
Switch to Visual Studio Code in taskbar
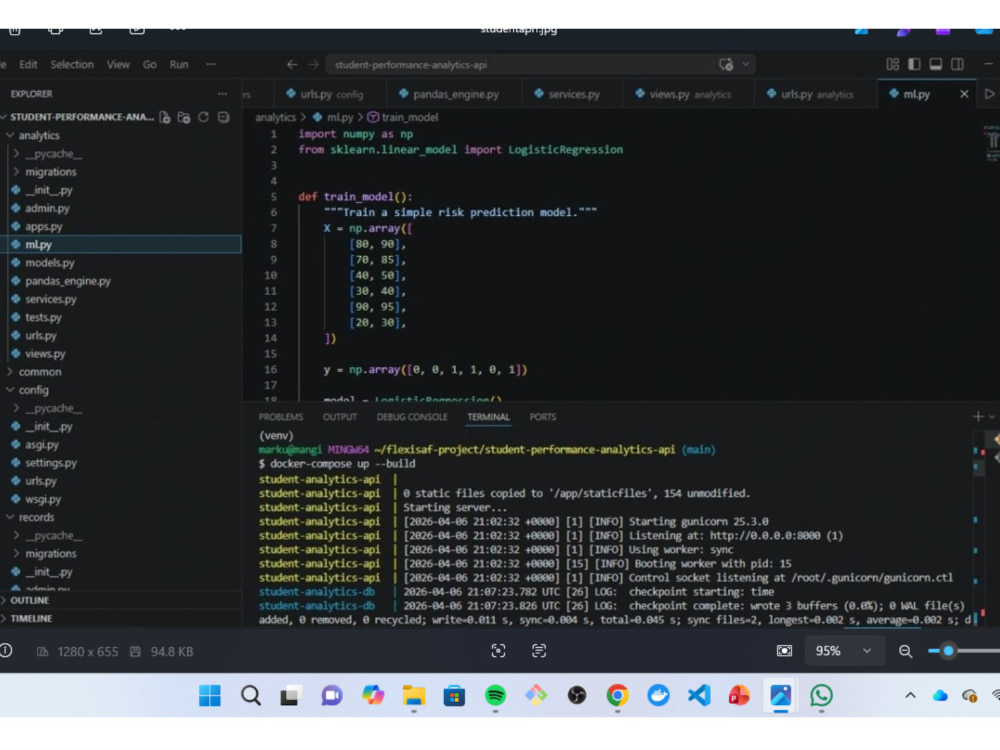(x=699, y=695)
